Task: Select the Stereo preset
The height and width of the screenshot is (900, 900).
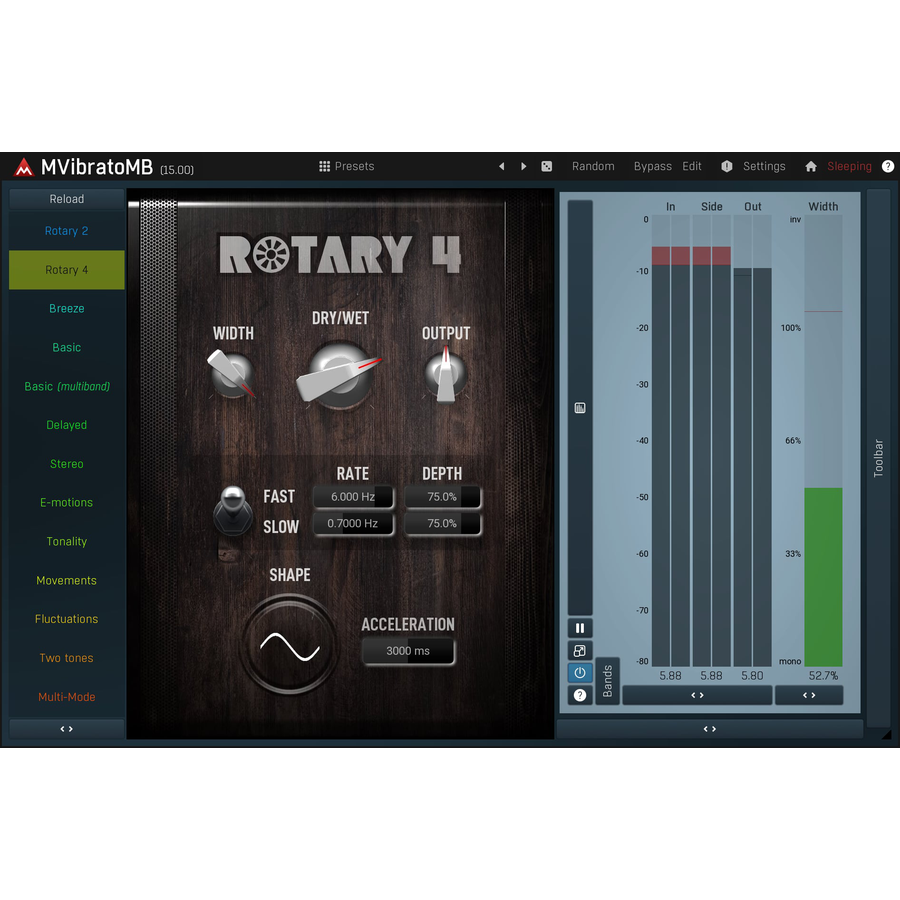Action: pyautogui.click(x=67, y=464)
